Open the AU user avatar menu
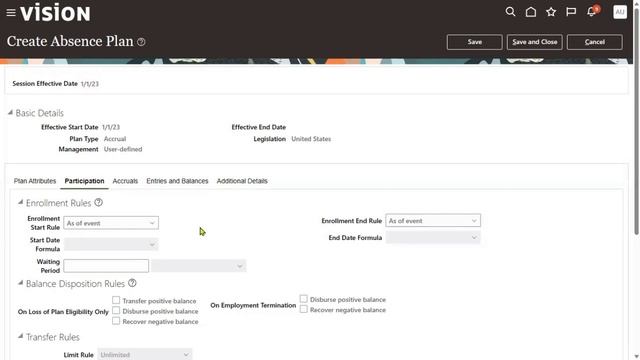The image size is (640, 360). click(620, 12)
